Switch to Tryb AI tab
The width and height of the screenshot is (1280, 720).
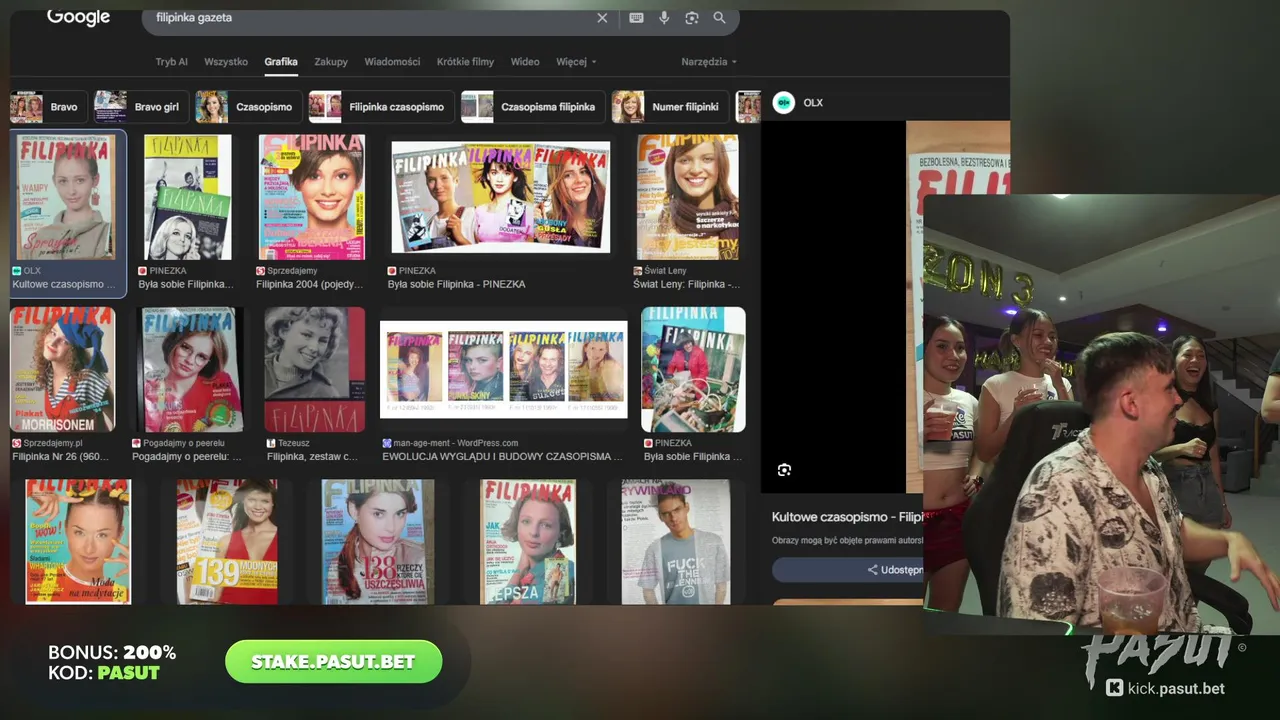pos(171,62)
